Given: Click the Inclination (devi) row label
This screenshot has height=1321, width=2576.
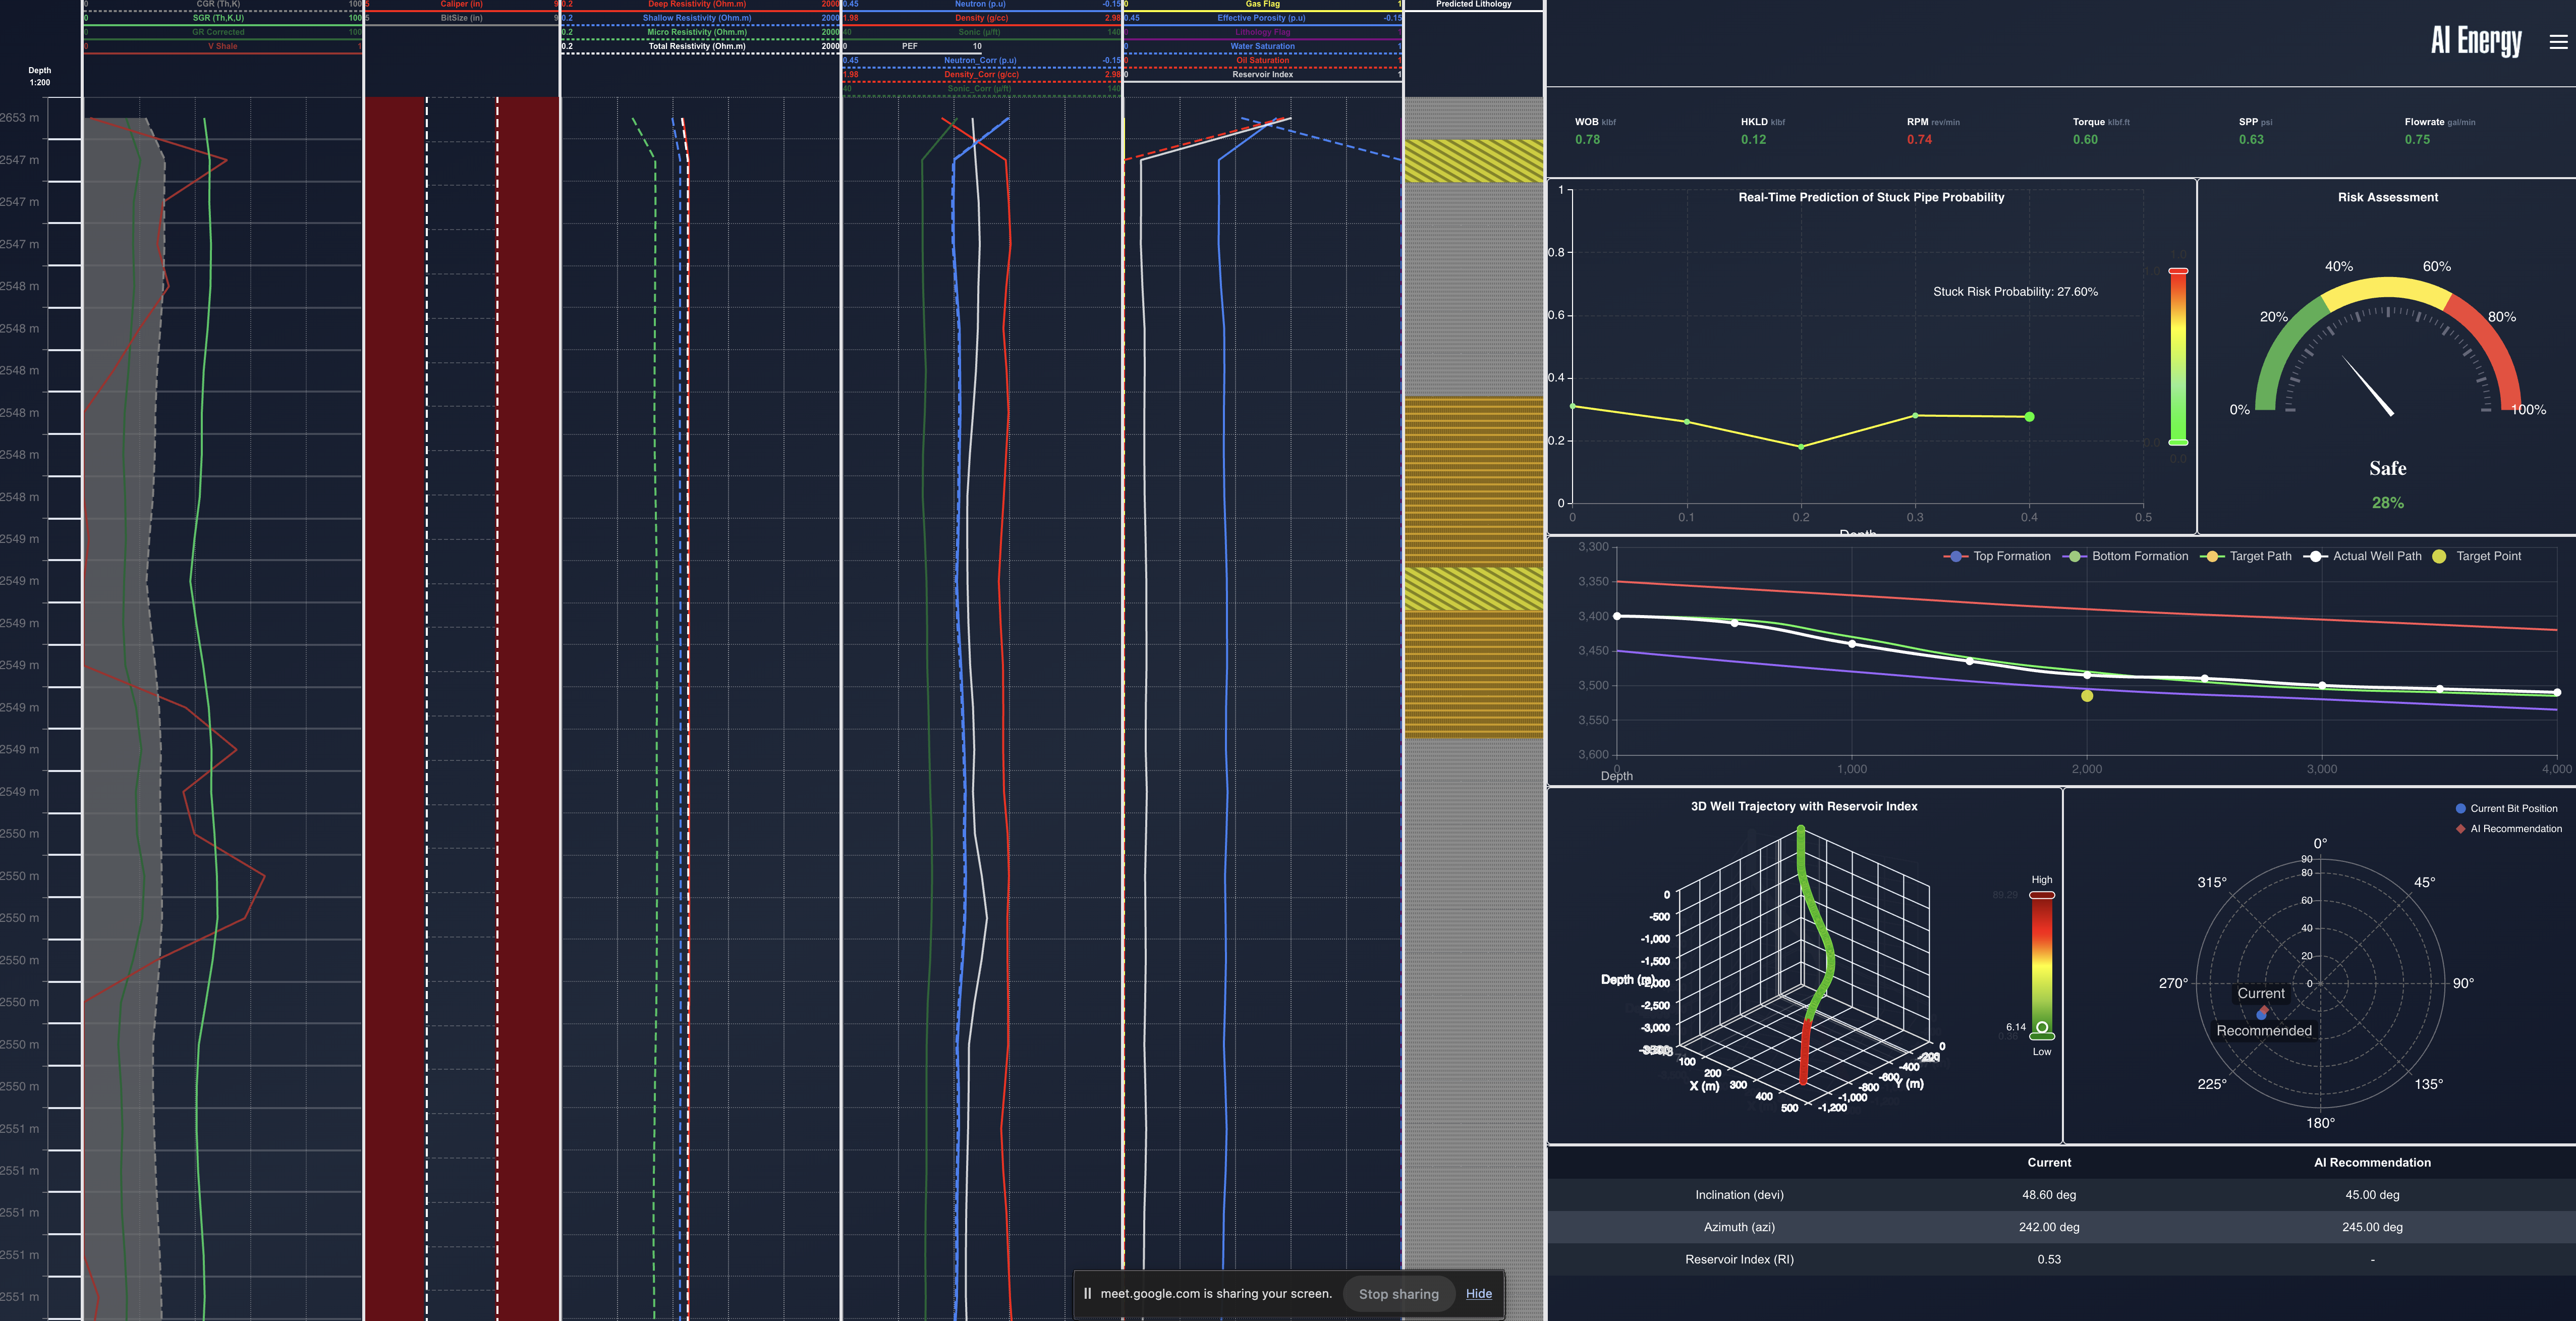Looking at the screenshot, I should 1739,1195.
